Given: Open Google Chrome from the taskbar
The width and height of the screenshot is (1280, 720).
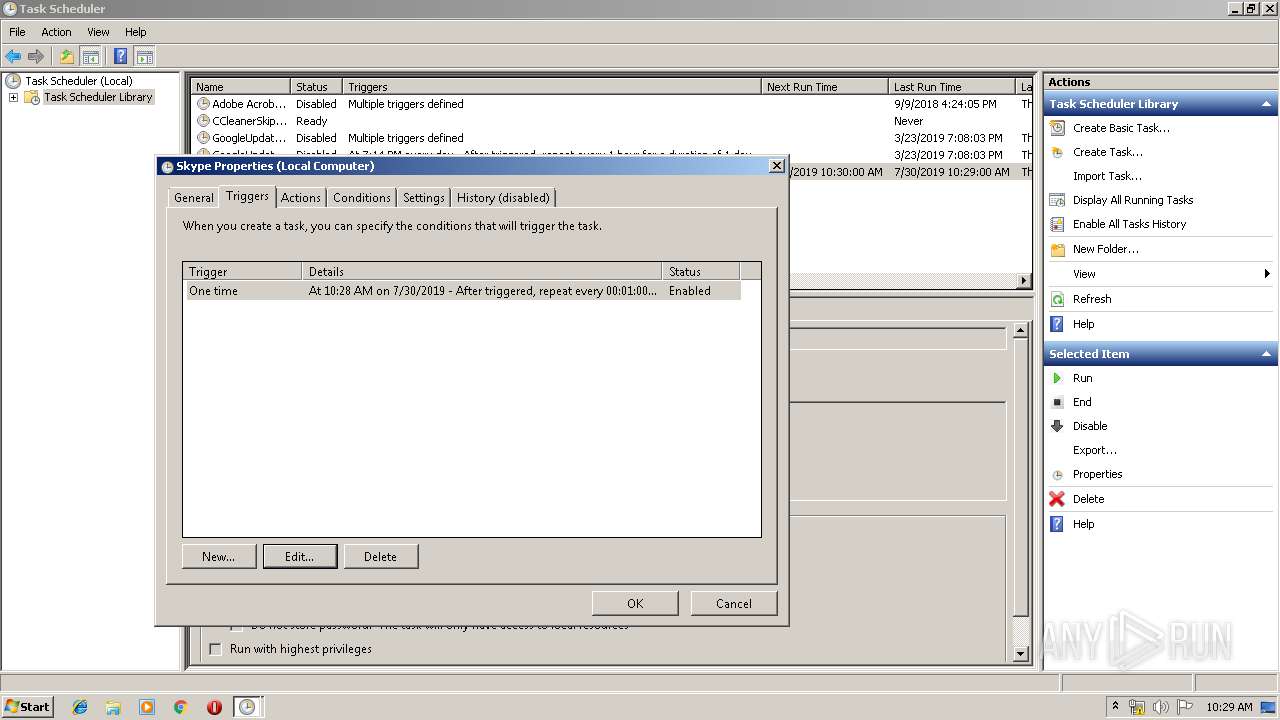Looking at the screenshot, I should click(181, 707).
